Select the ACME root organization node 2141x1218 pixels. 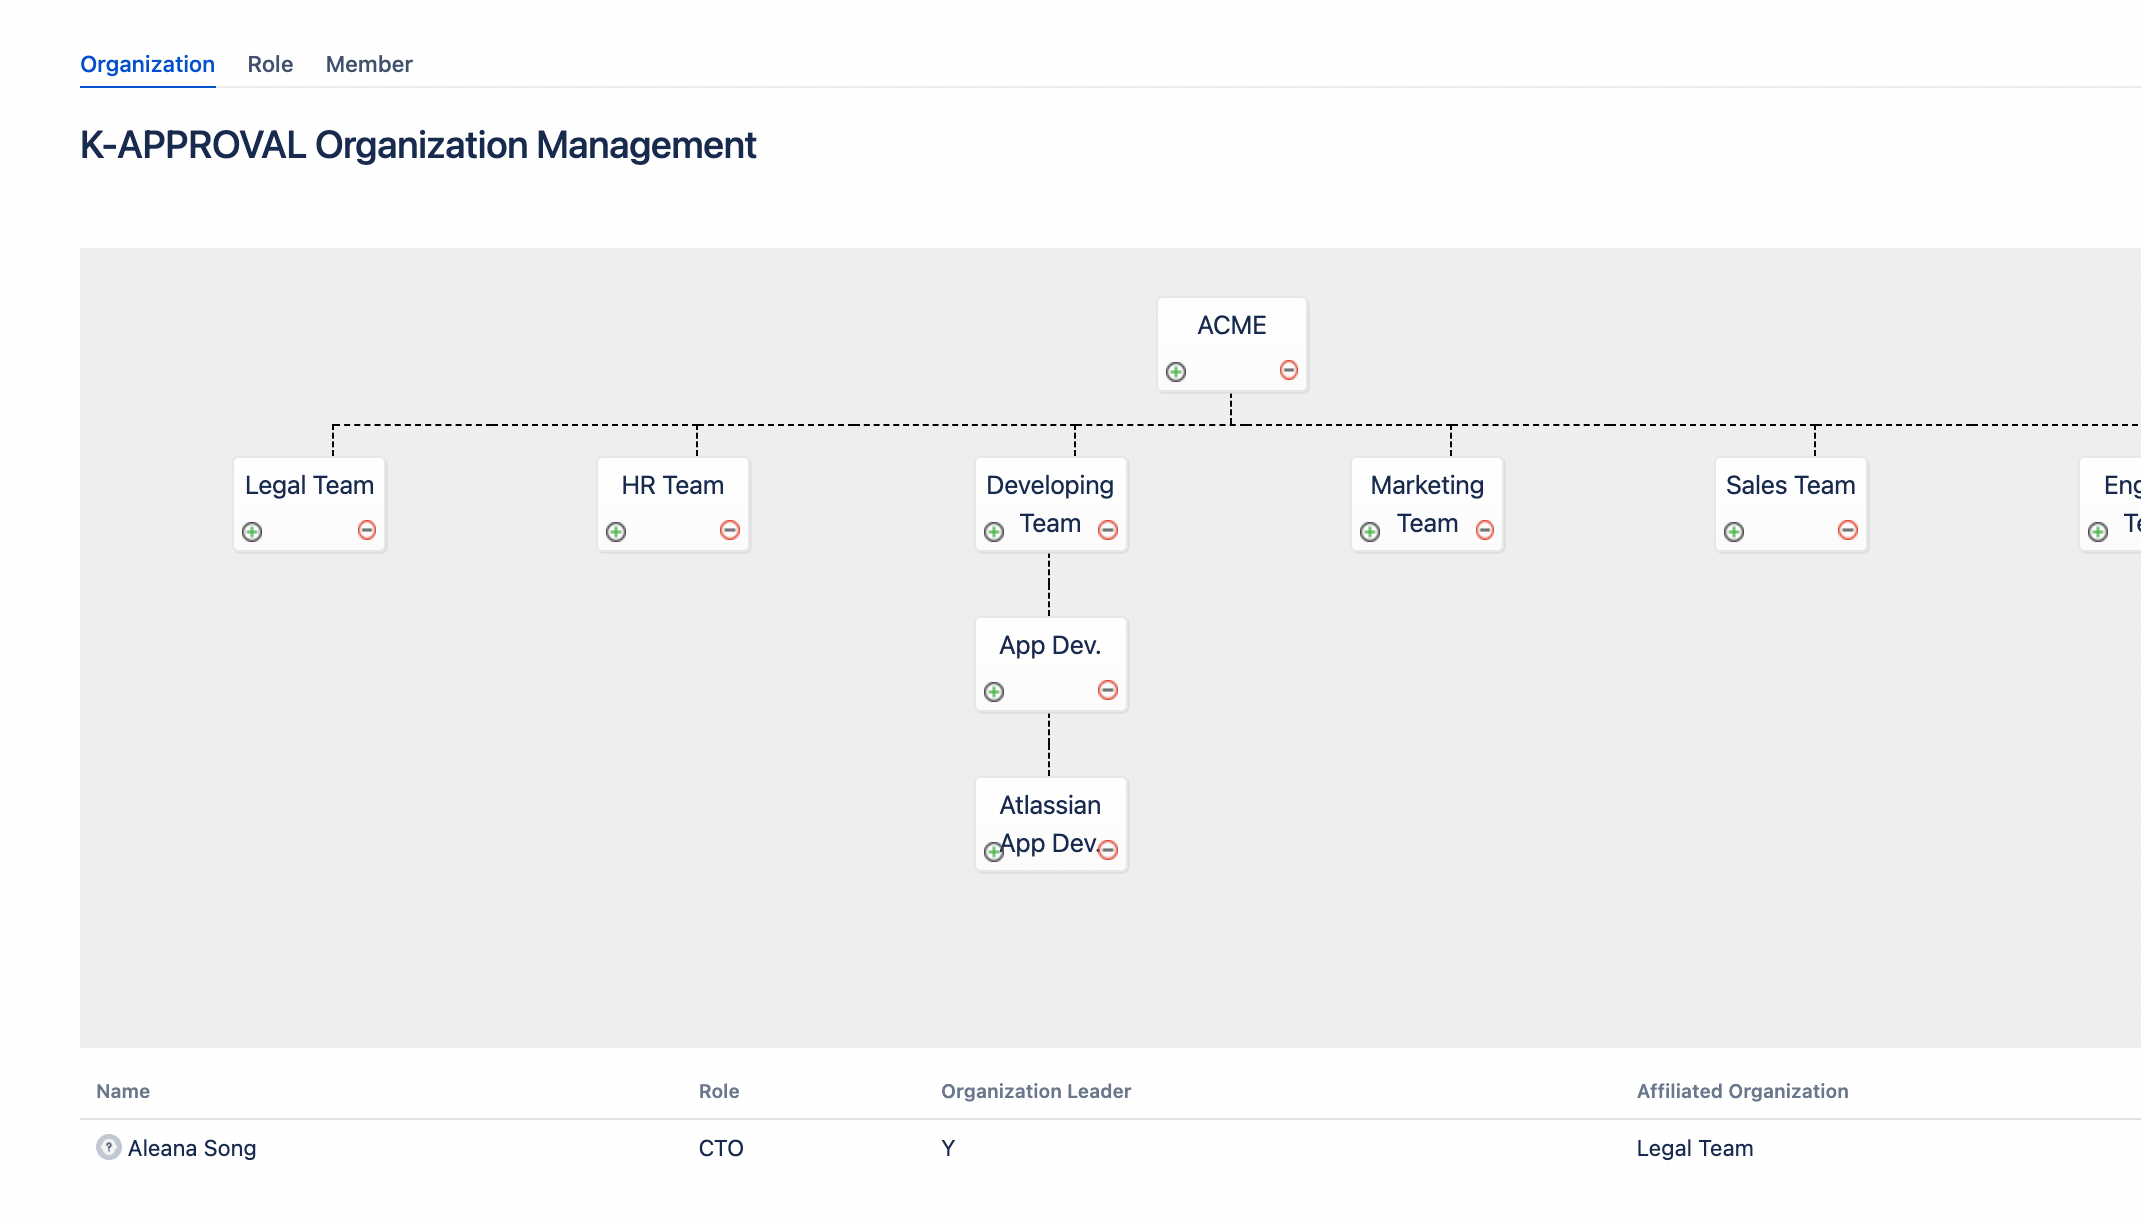pos(1232,326)
